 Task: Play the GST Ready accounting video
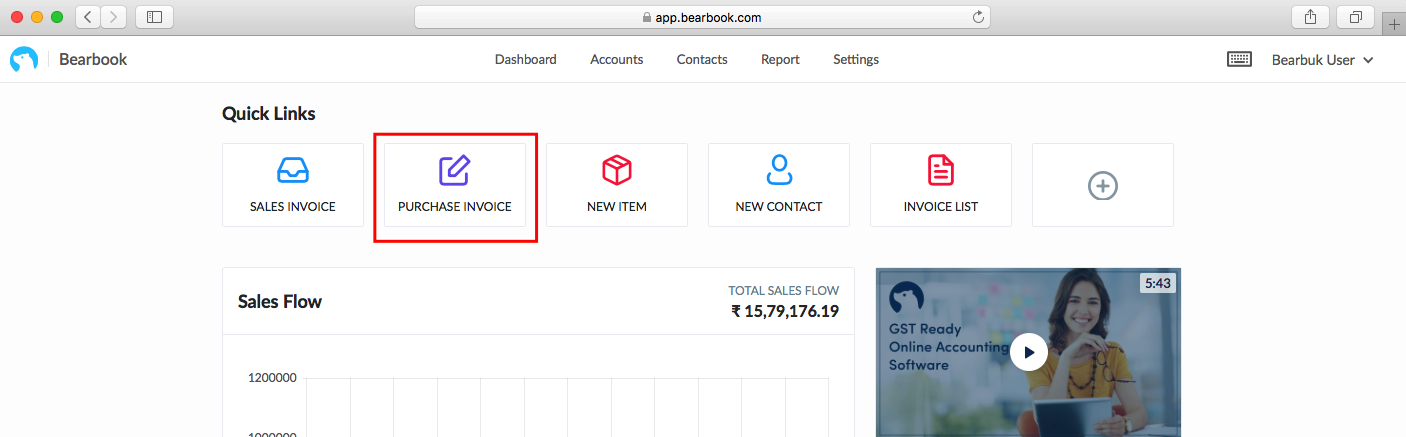point(1028,352)
